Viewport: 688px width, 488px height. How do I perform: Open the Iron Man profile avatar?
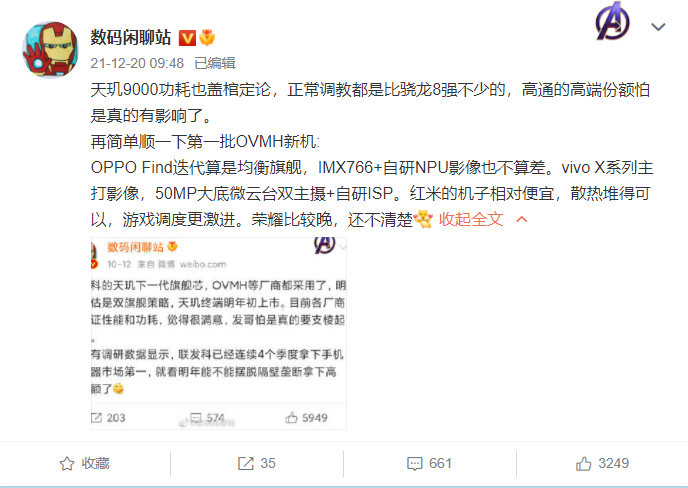pyautogui.click(x=50, y=50)
